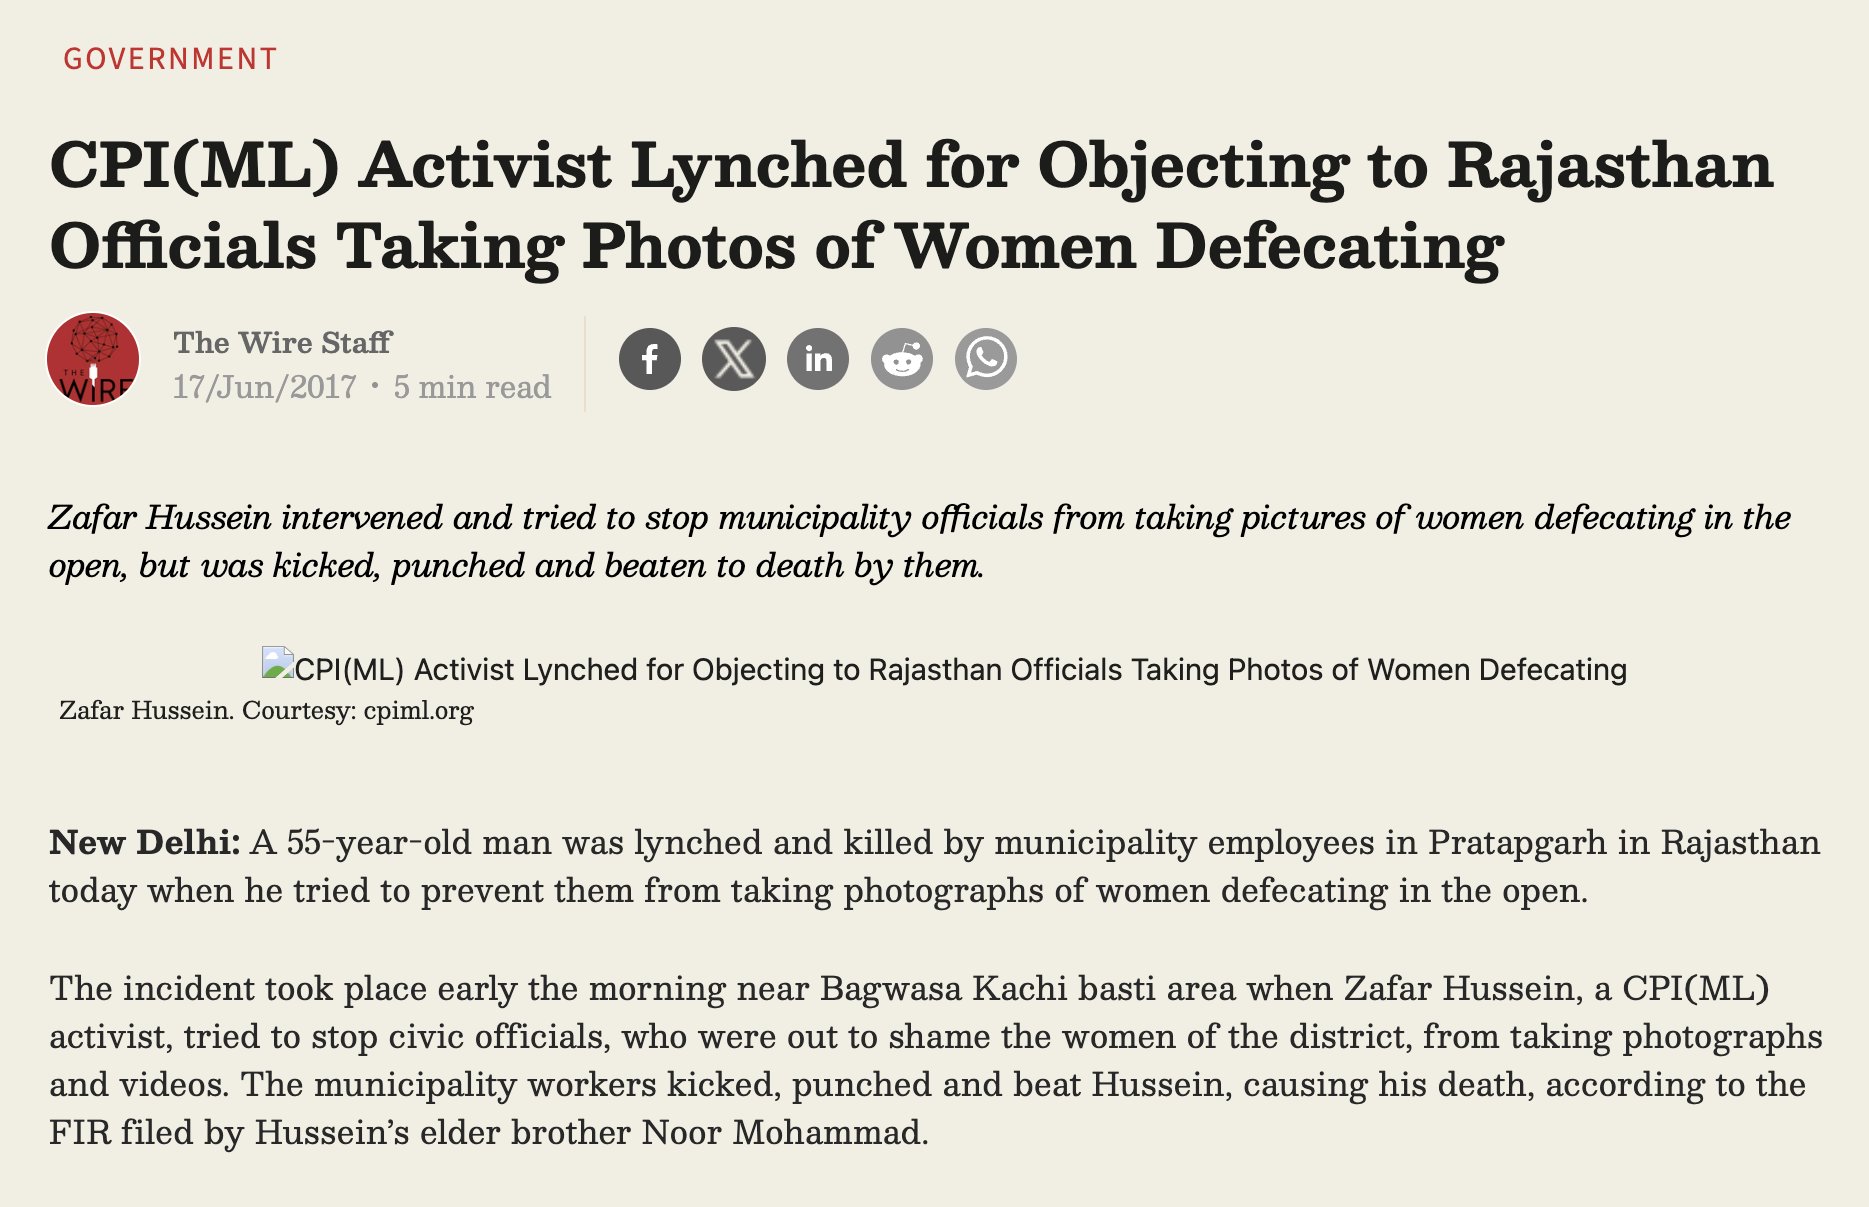Click the italic summary about Zafar Hussein
The image size is (1869, 1207).
[920, 541]
